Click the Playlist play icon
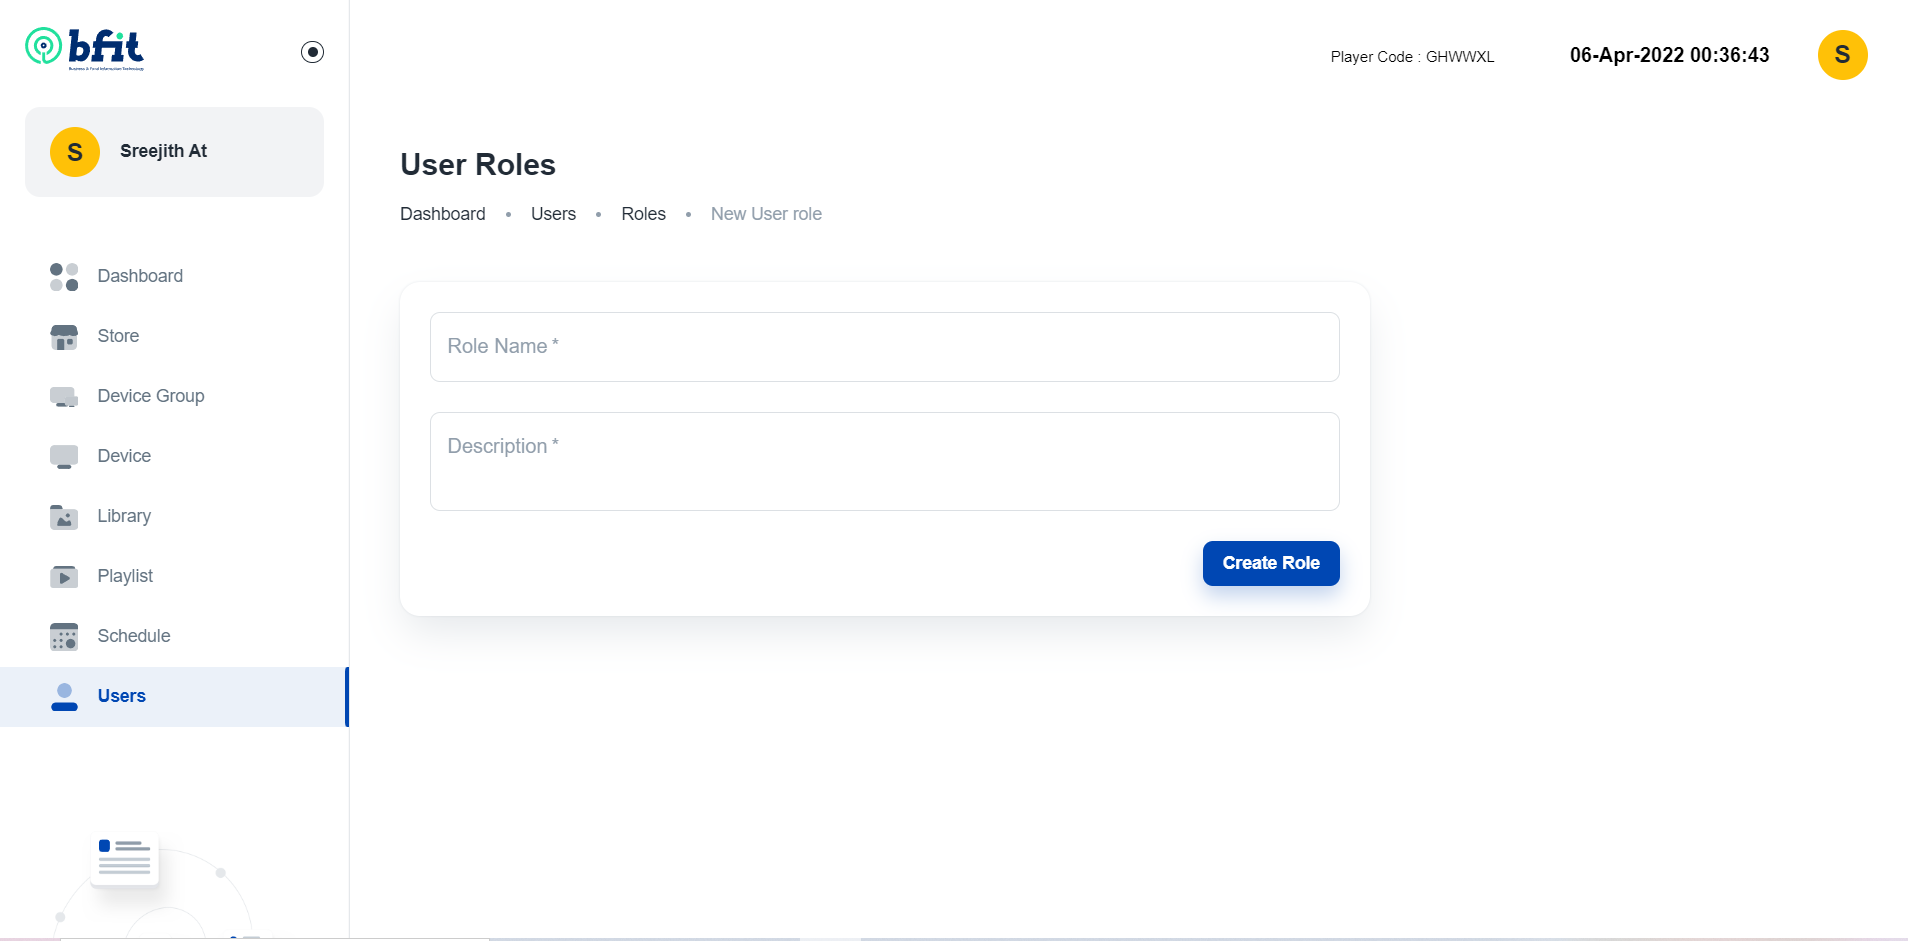The height and width of the screenshot is (941, 1908). point(64,577)
